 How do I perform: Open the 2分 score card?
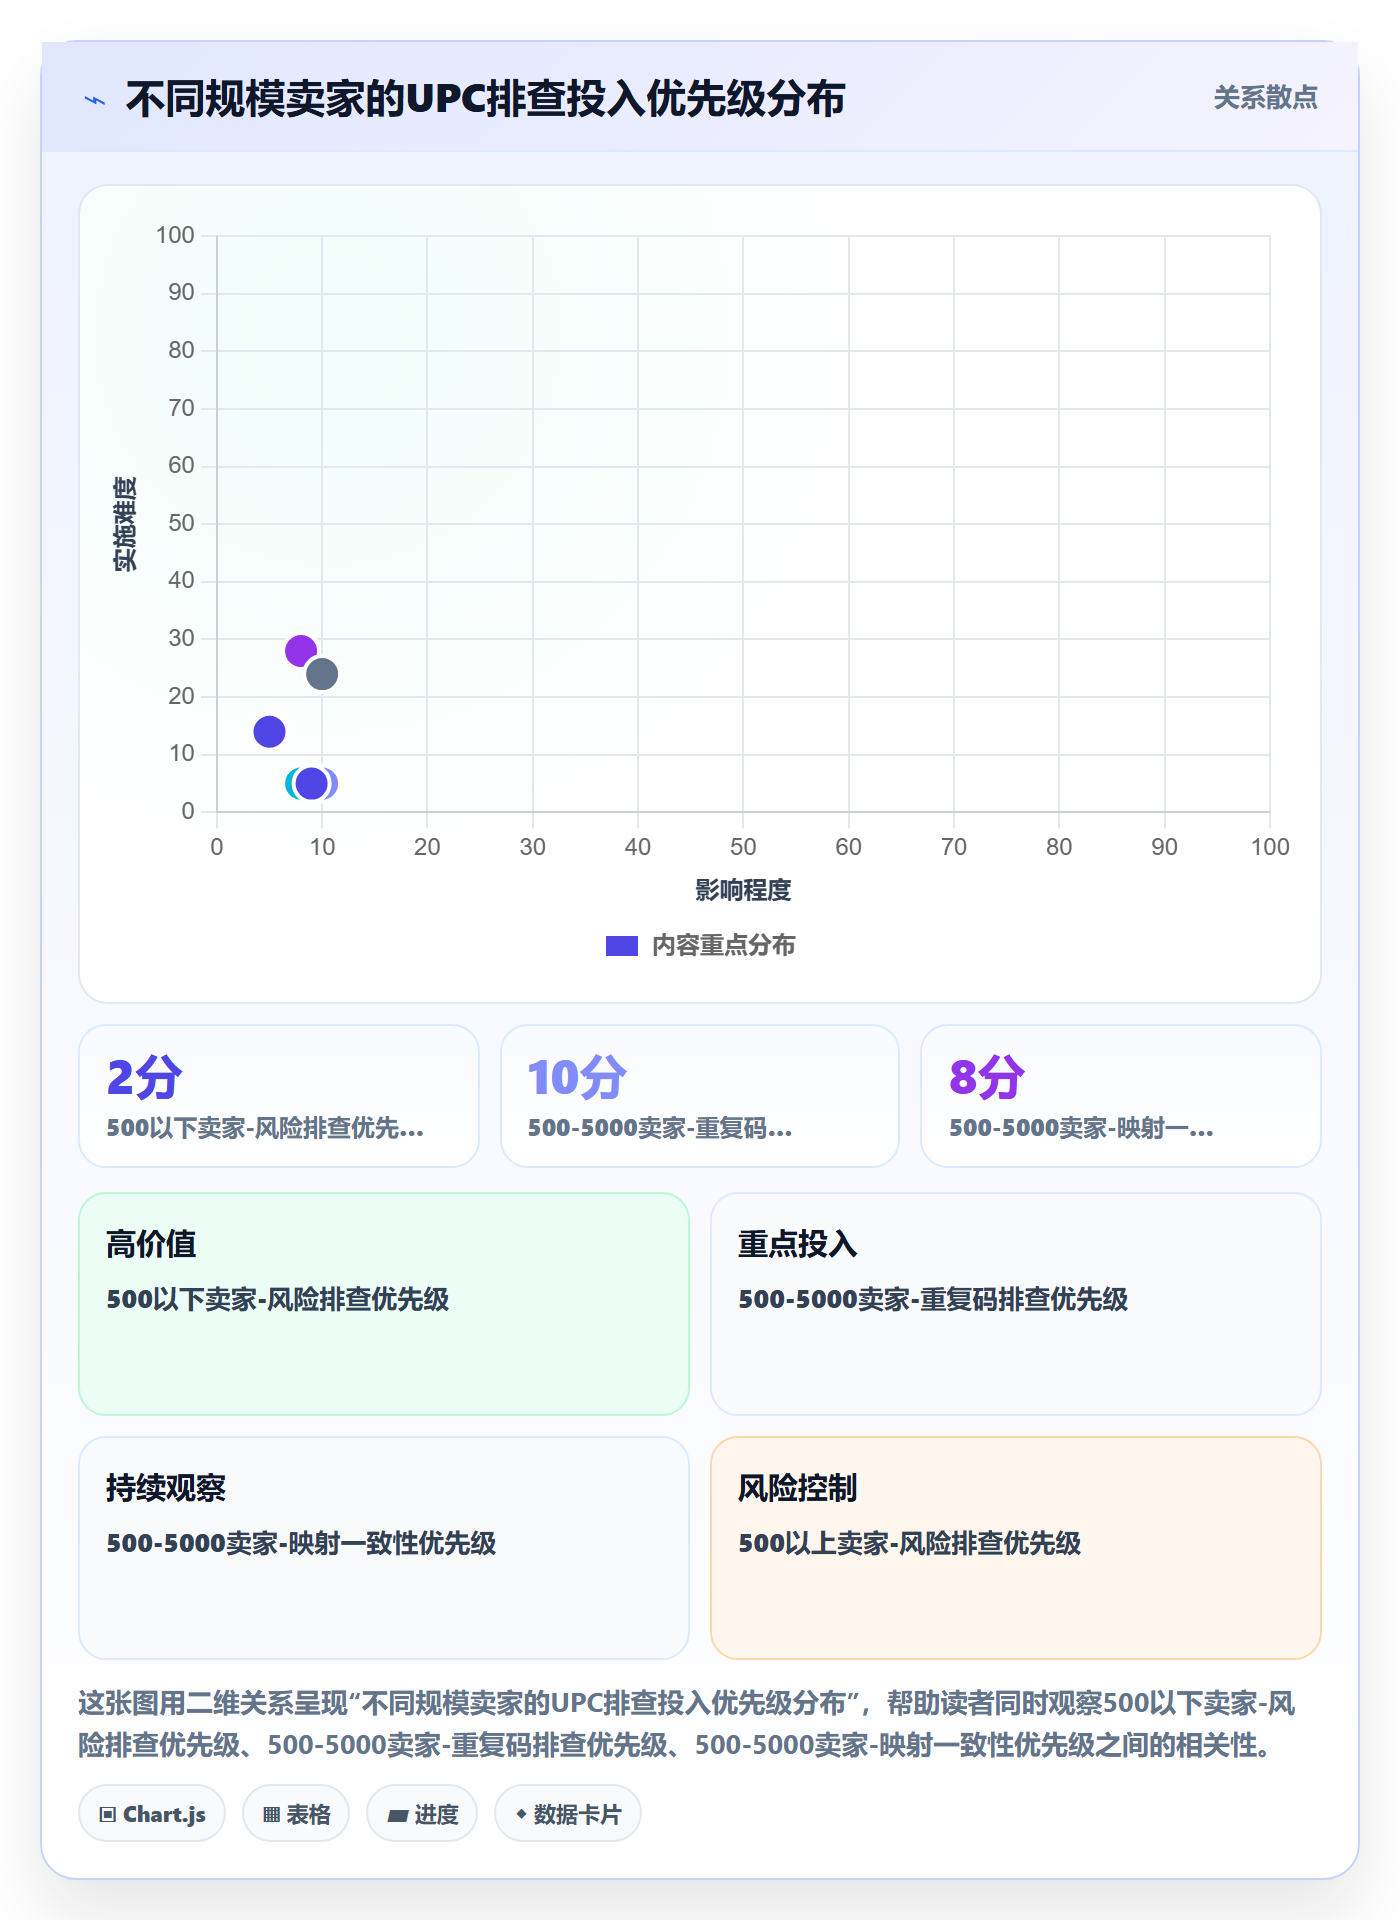(x=279, y=1096)
